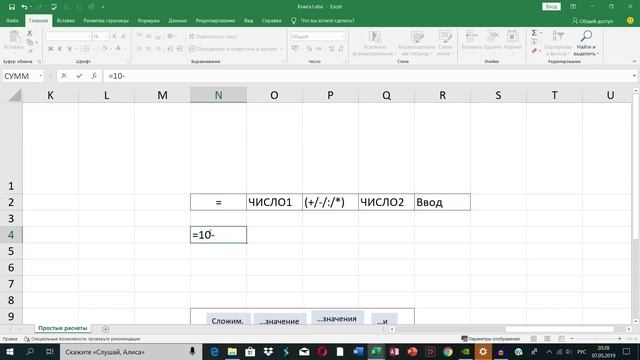Confirm the formula with checkmark button
Viewport: 640px width, 360px height.
pos(79,76)
